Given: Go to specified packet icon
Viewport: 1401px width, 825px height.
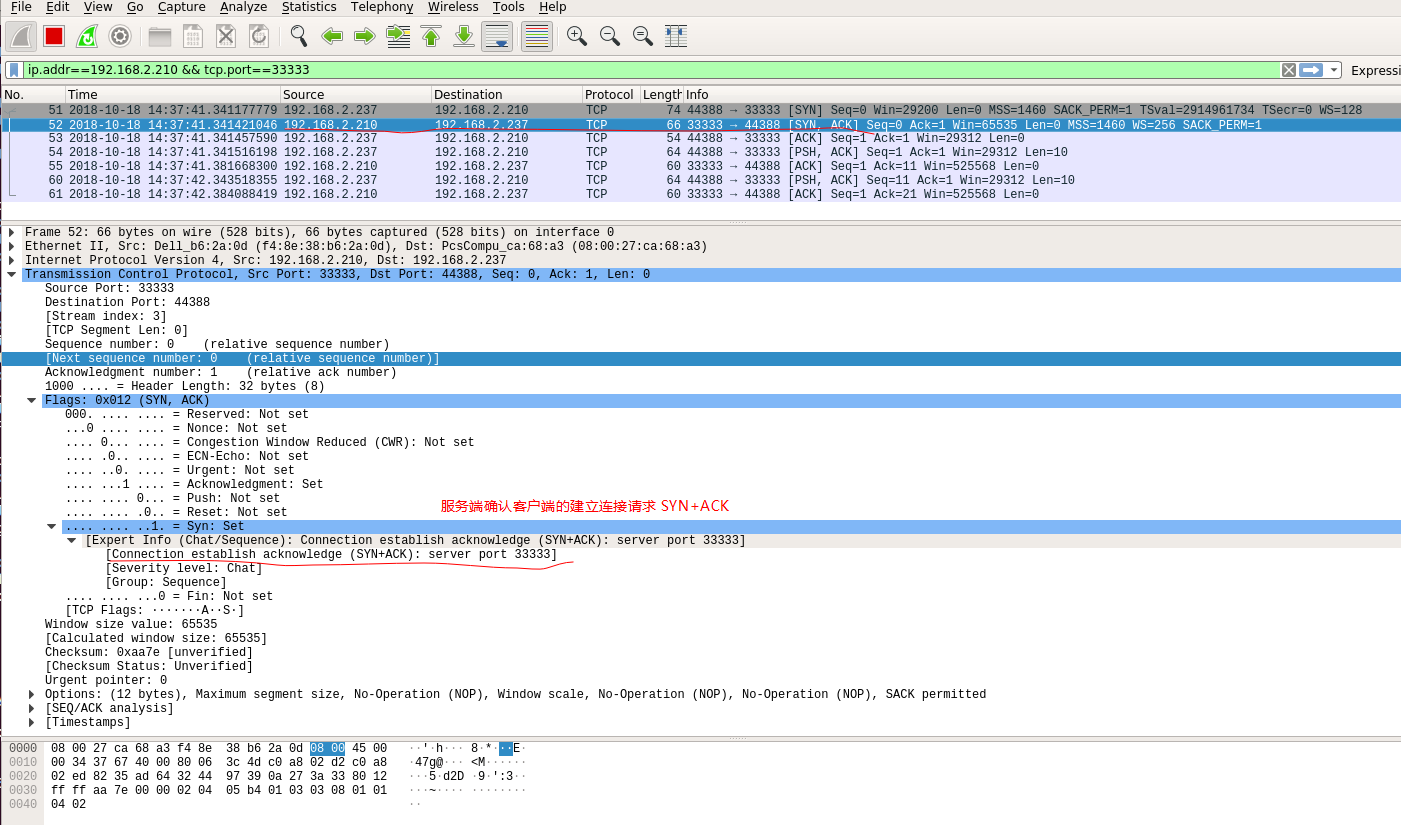Looking at the screenshot, I should click(x=398, y=37).
